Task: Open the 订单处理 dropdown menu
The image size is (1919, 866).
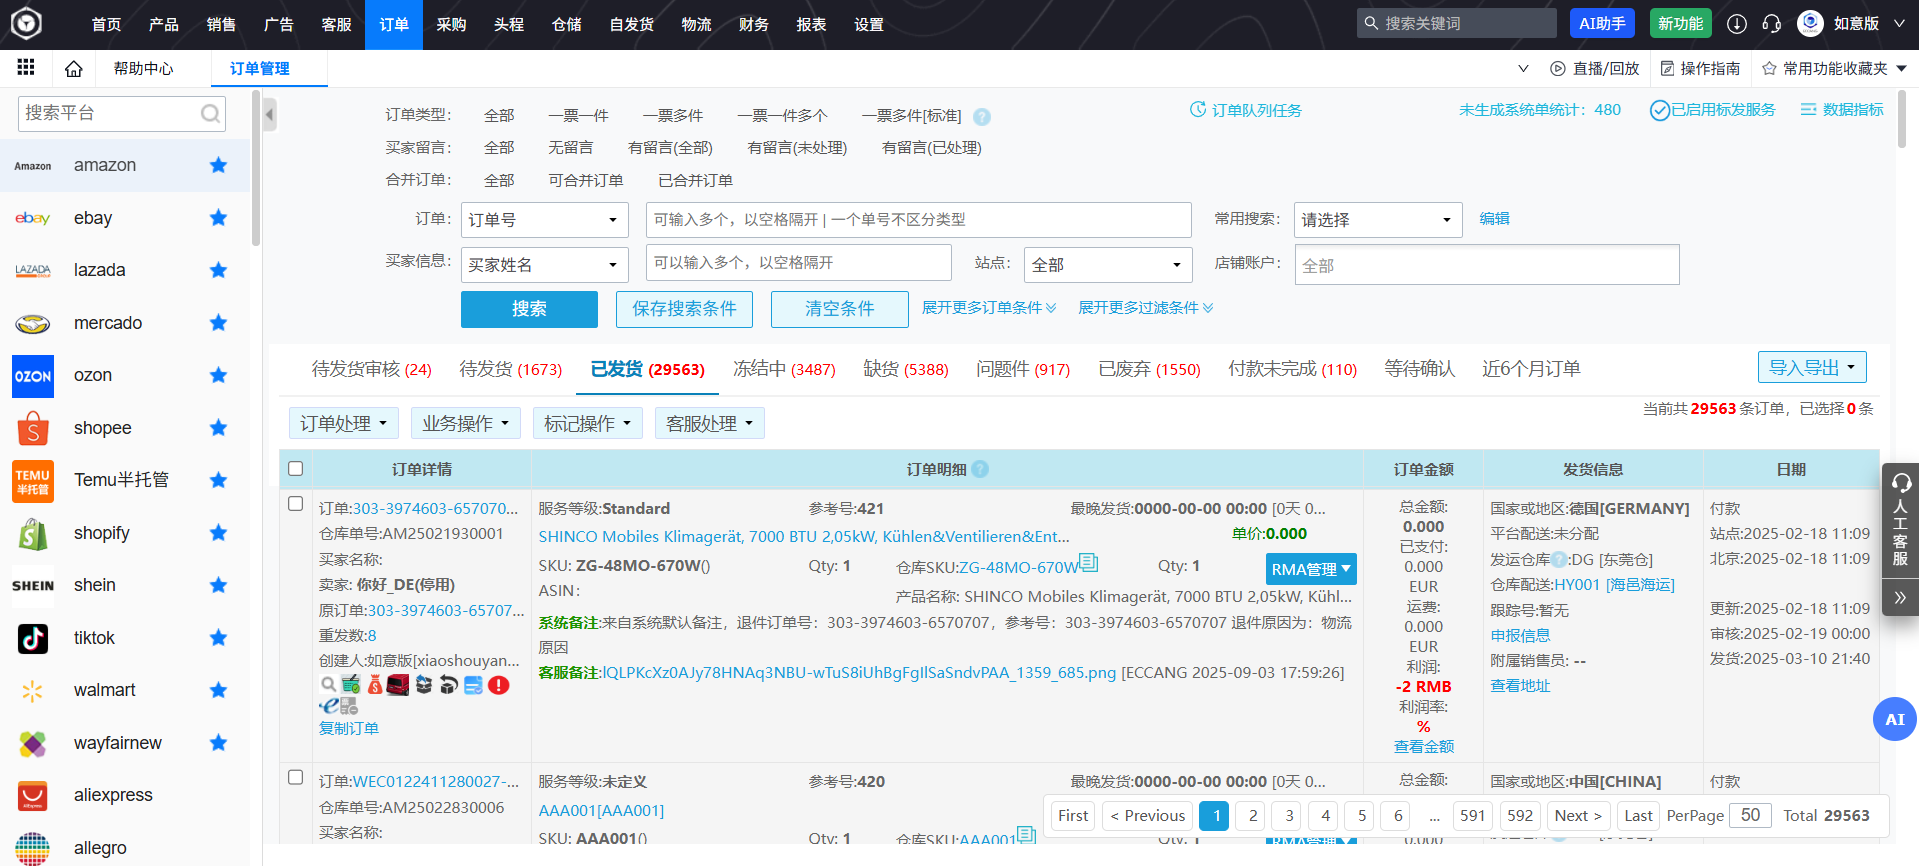Action: click(343, 424)
